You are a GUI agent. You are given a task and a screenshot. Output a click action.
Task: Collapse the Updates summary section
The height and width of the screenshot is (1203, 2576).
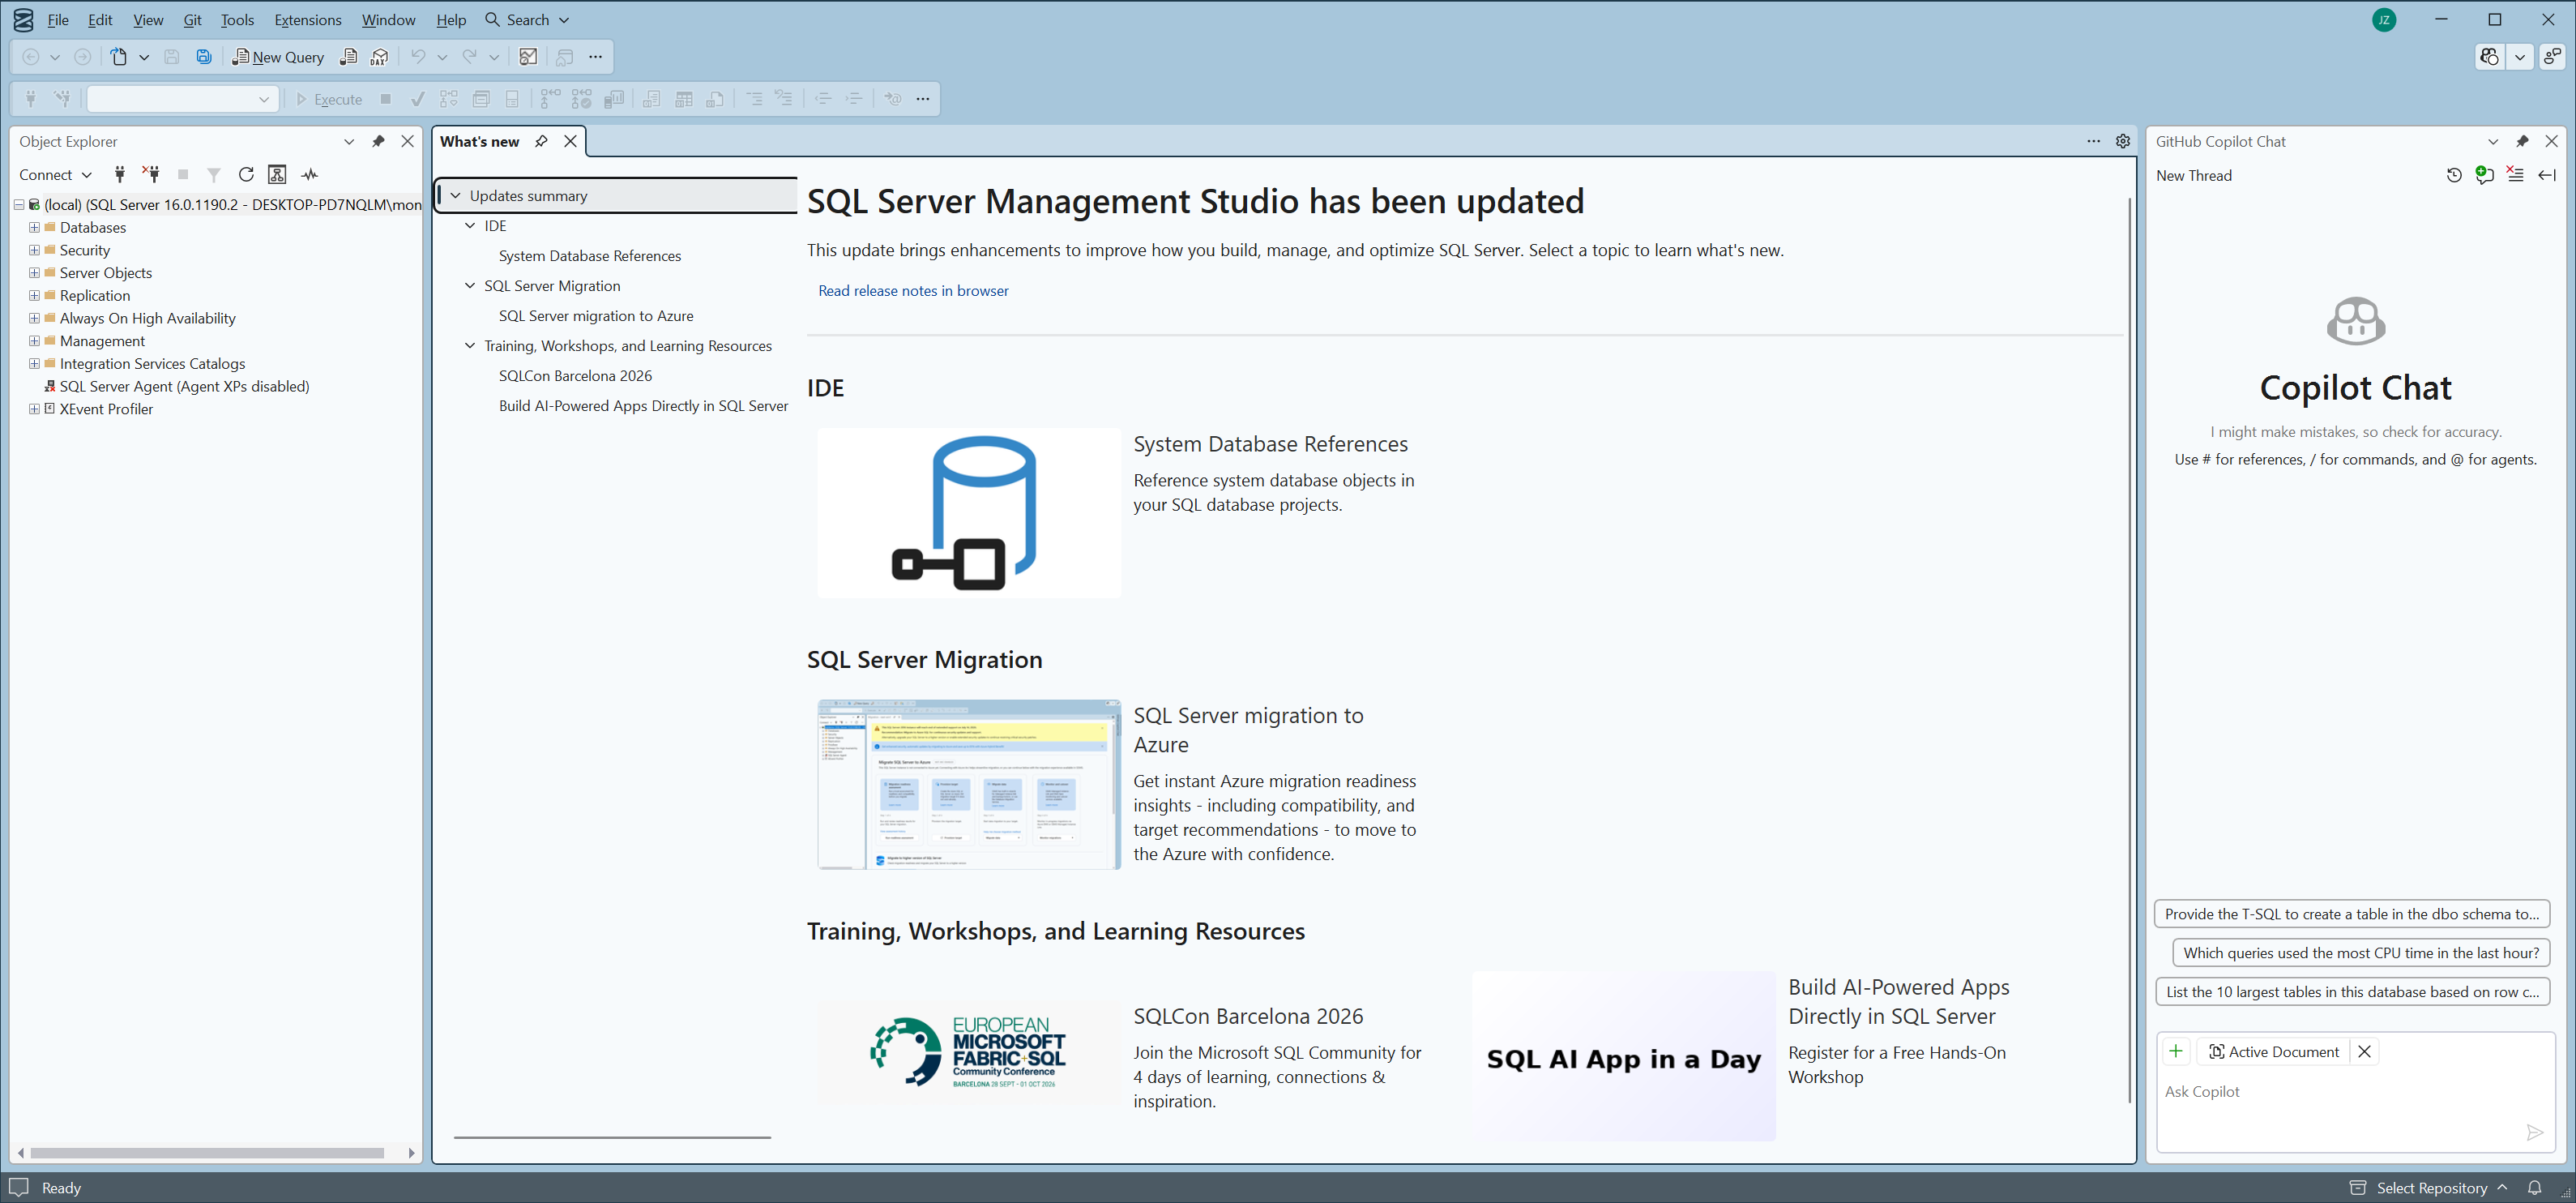[456, 196]
